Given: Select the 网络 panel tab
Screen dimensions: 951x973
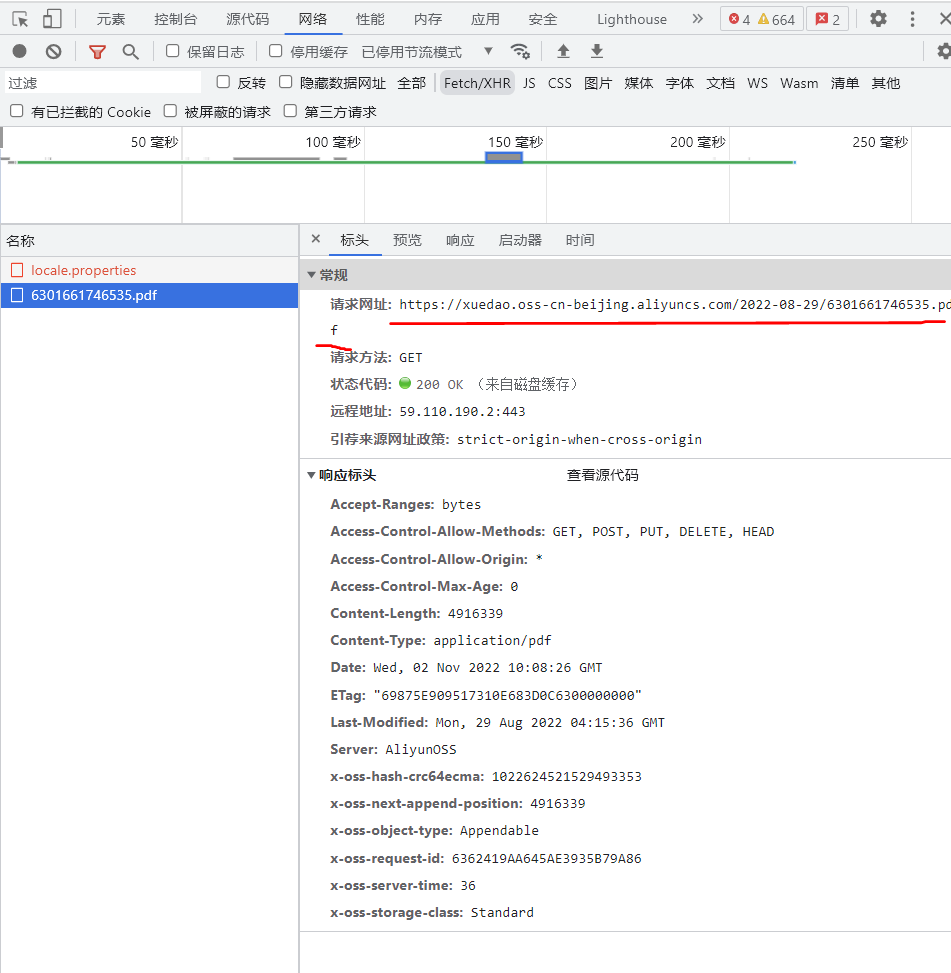Looking at the screenshot, I should tap(313, 19).
